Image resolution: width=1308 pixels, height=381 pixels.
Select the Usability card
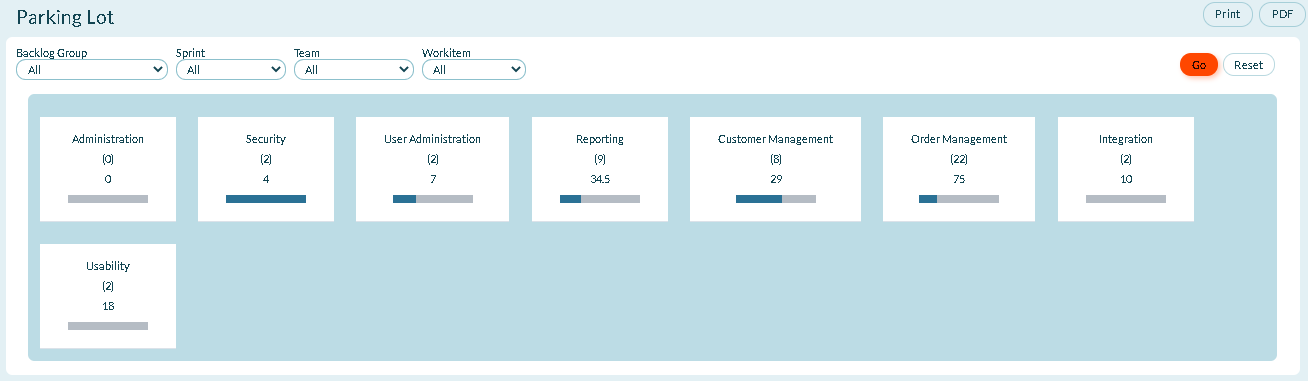pyautogui.click(x=108, y=296)
